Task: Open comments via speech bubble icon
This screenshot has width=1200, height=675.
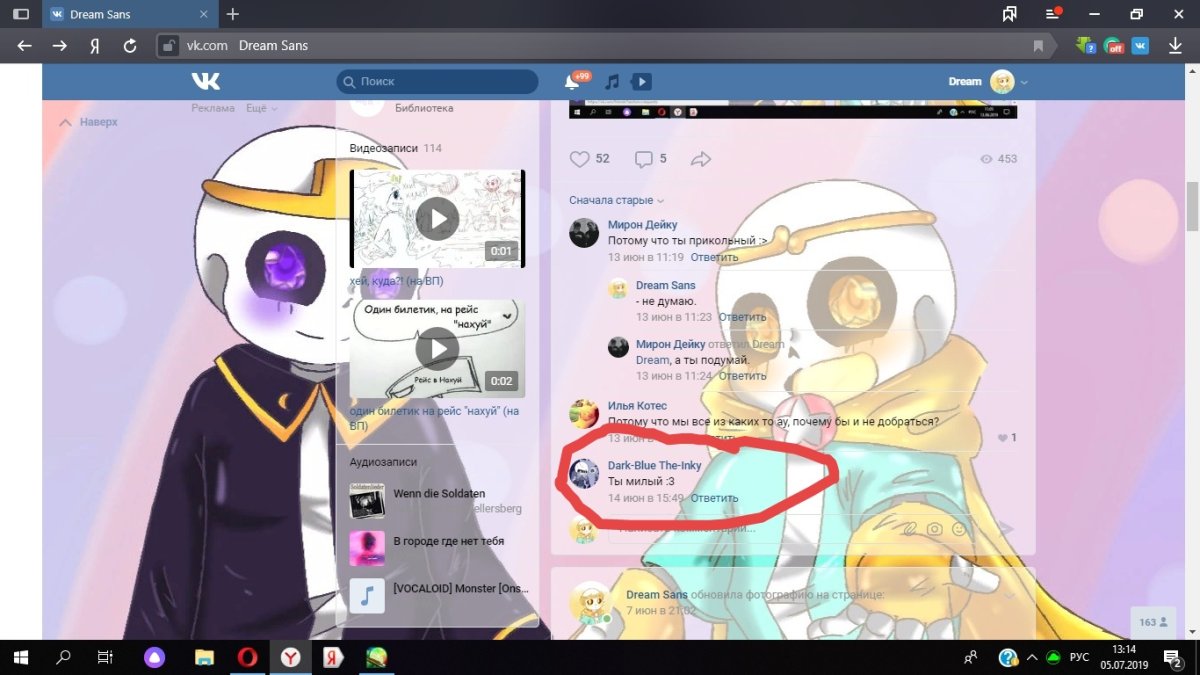Action: click(x=644, y=159)
